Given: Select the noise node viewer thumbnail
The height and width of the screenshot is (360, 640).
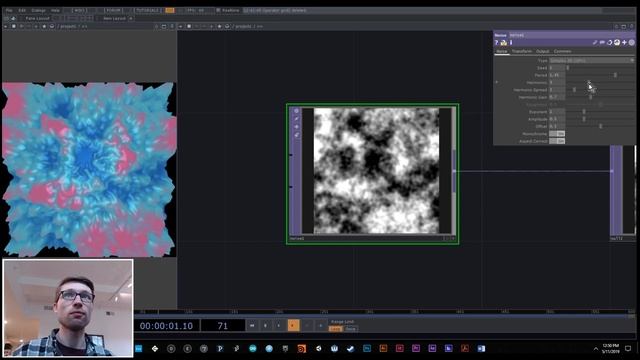Looking at the screenshot, I should pos(376,171).
